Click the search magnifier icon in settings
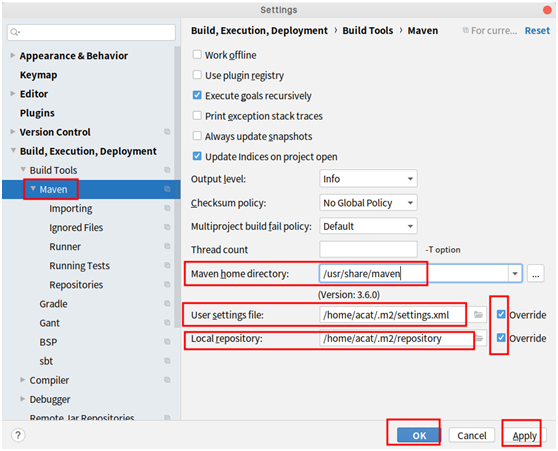The height and width of the screenshot is (451, 558). point(15,32)
